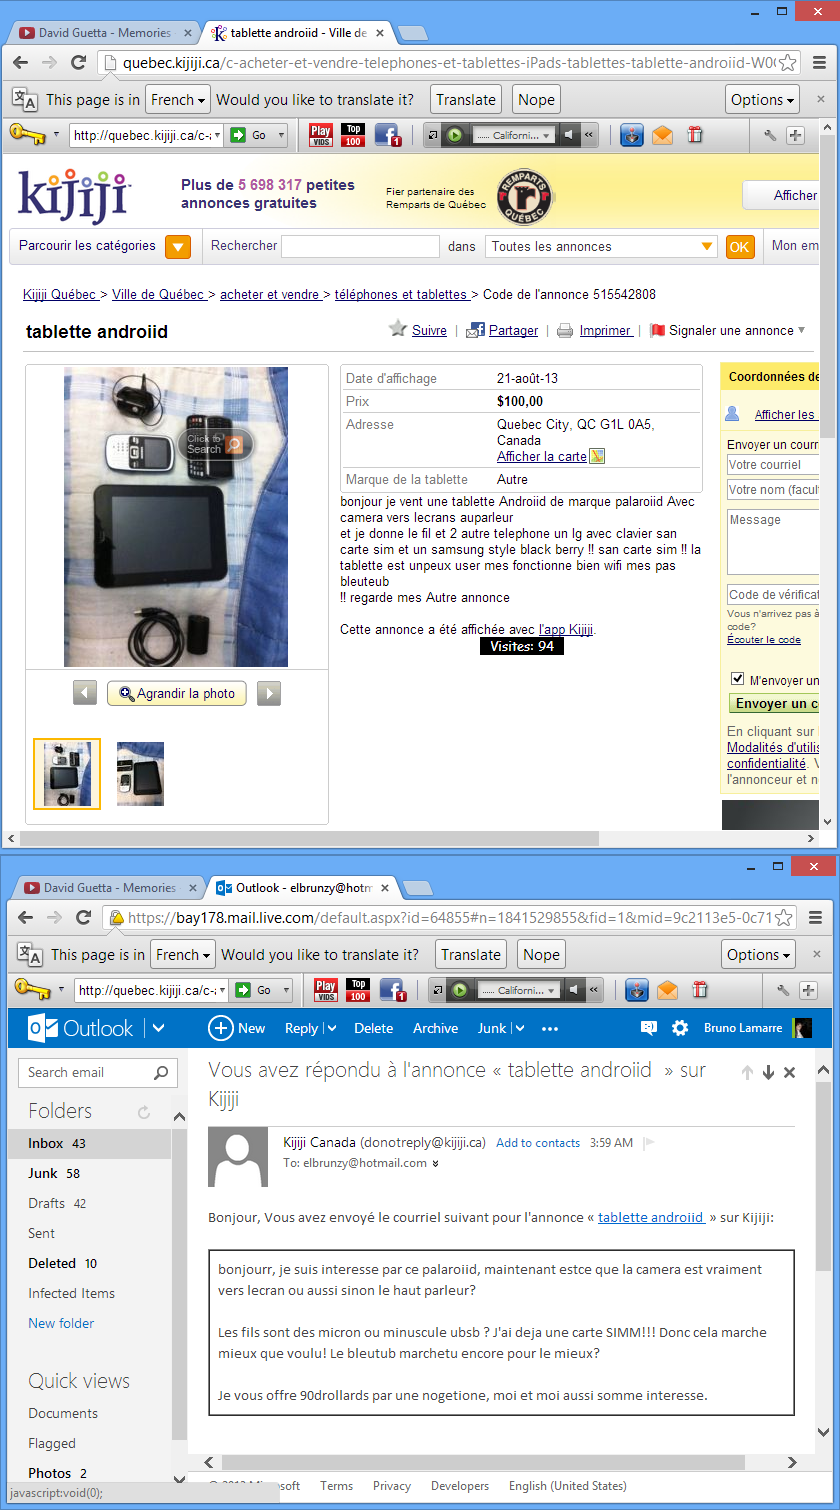Open Outlook settings gear

(680, 1028)
